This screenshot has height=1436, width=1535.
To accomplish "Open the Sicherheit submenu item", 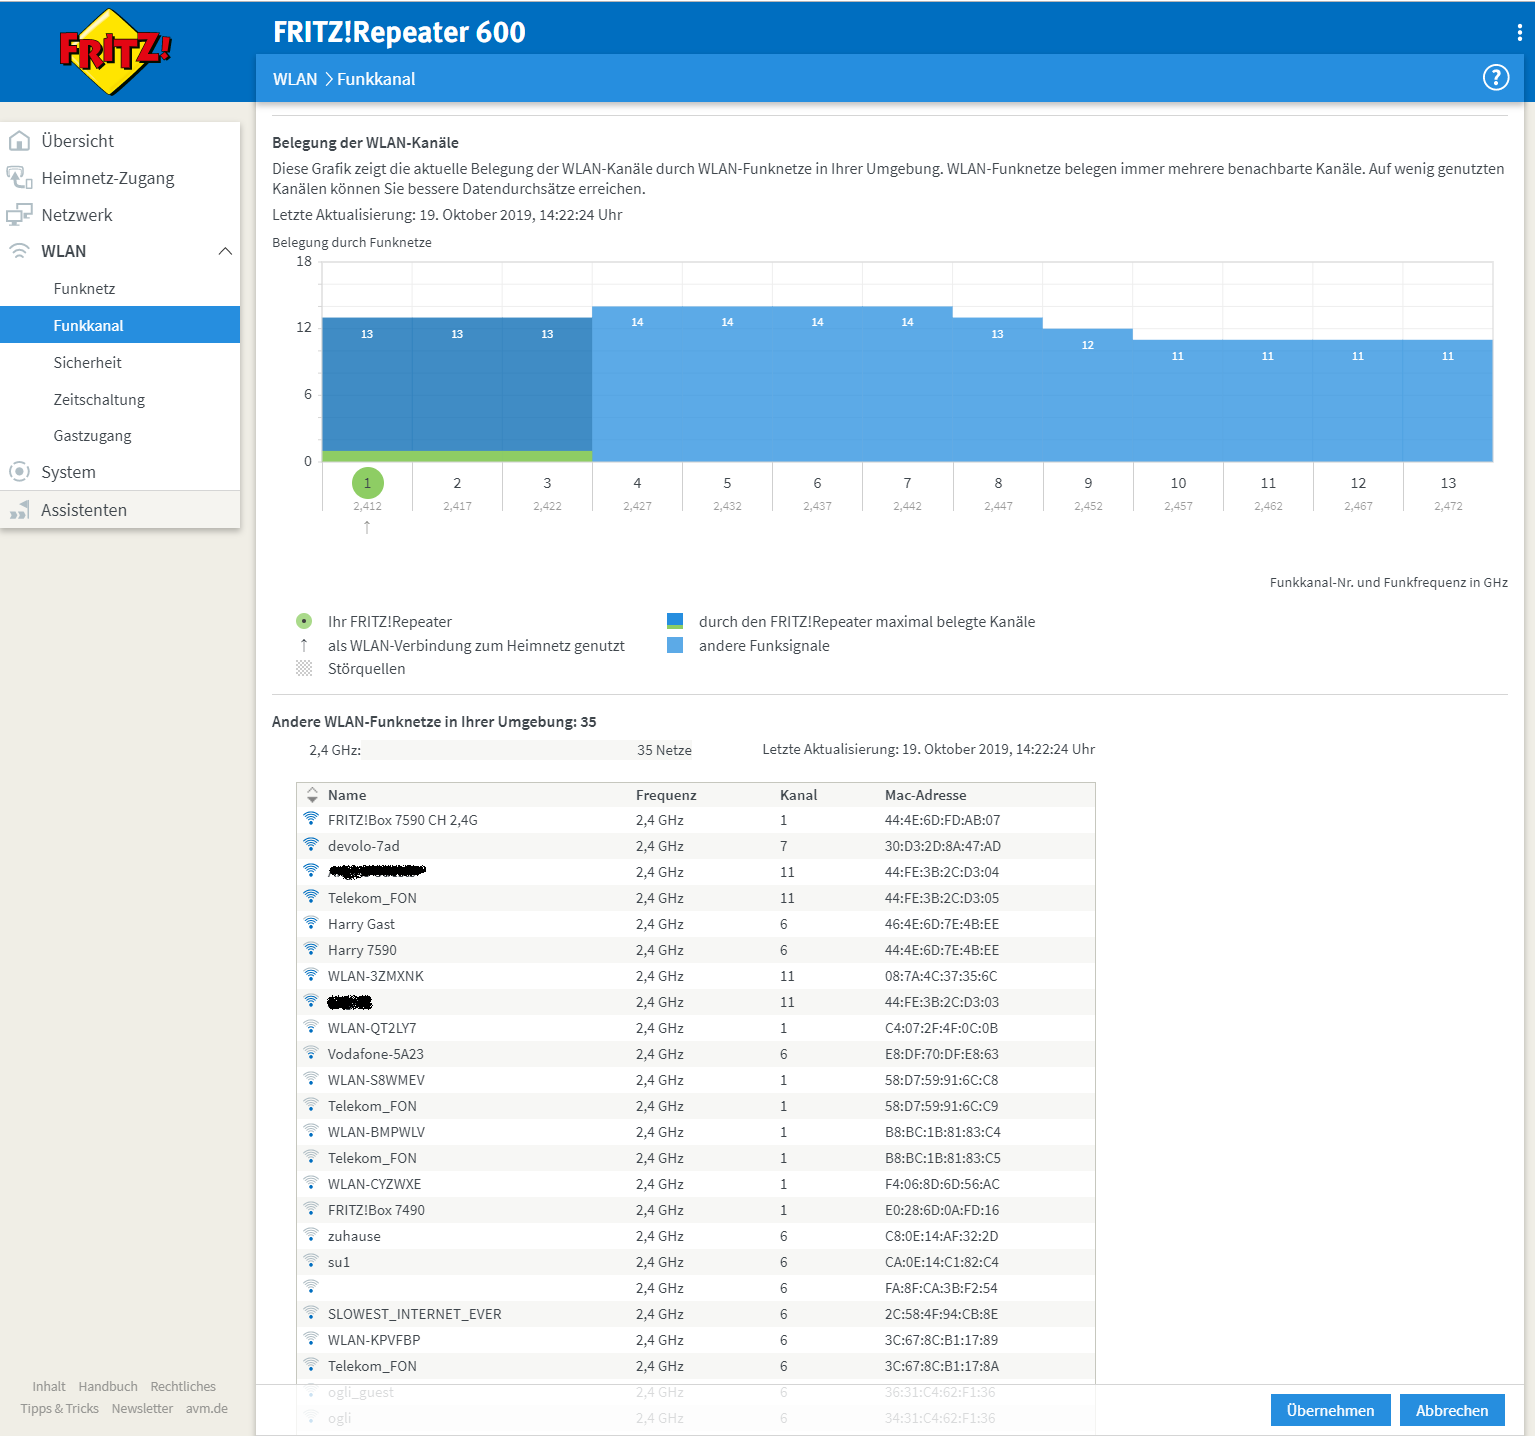I will pos(88,363).
